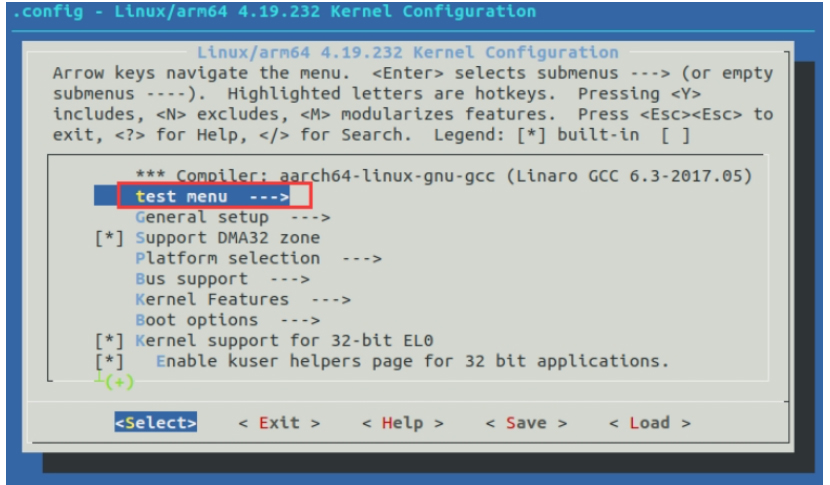Open General setup submenu
The image size is (830, 485).
click(233, 217)
